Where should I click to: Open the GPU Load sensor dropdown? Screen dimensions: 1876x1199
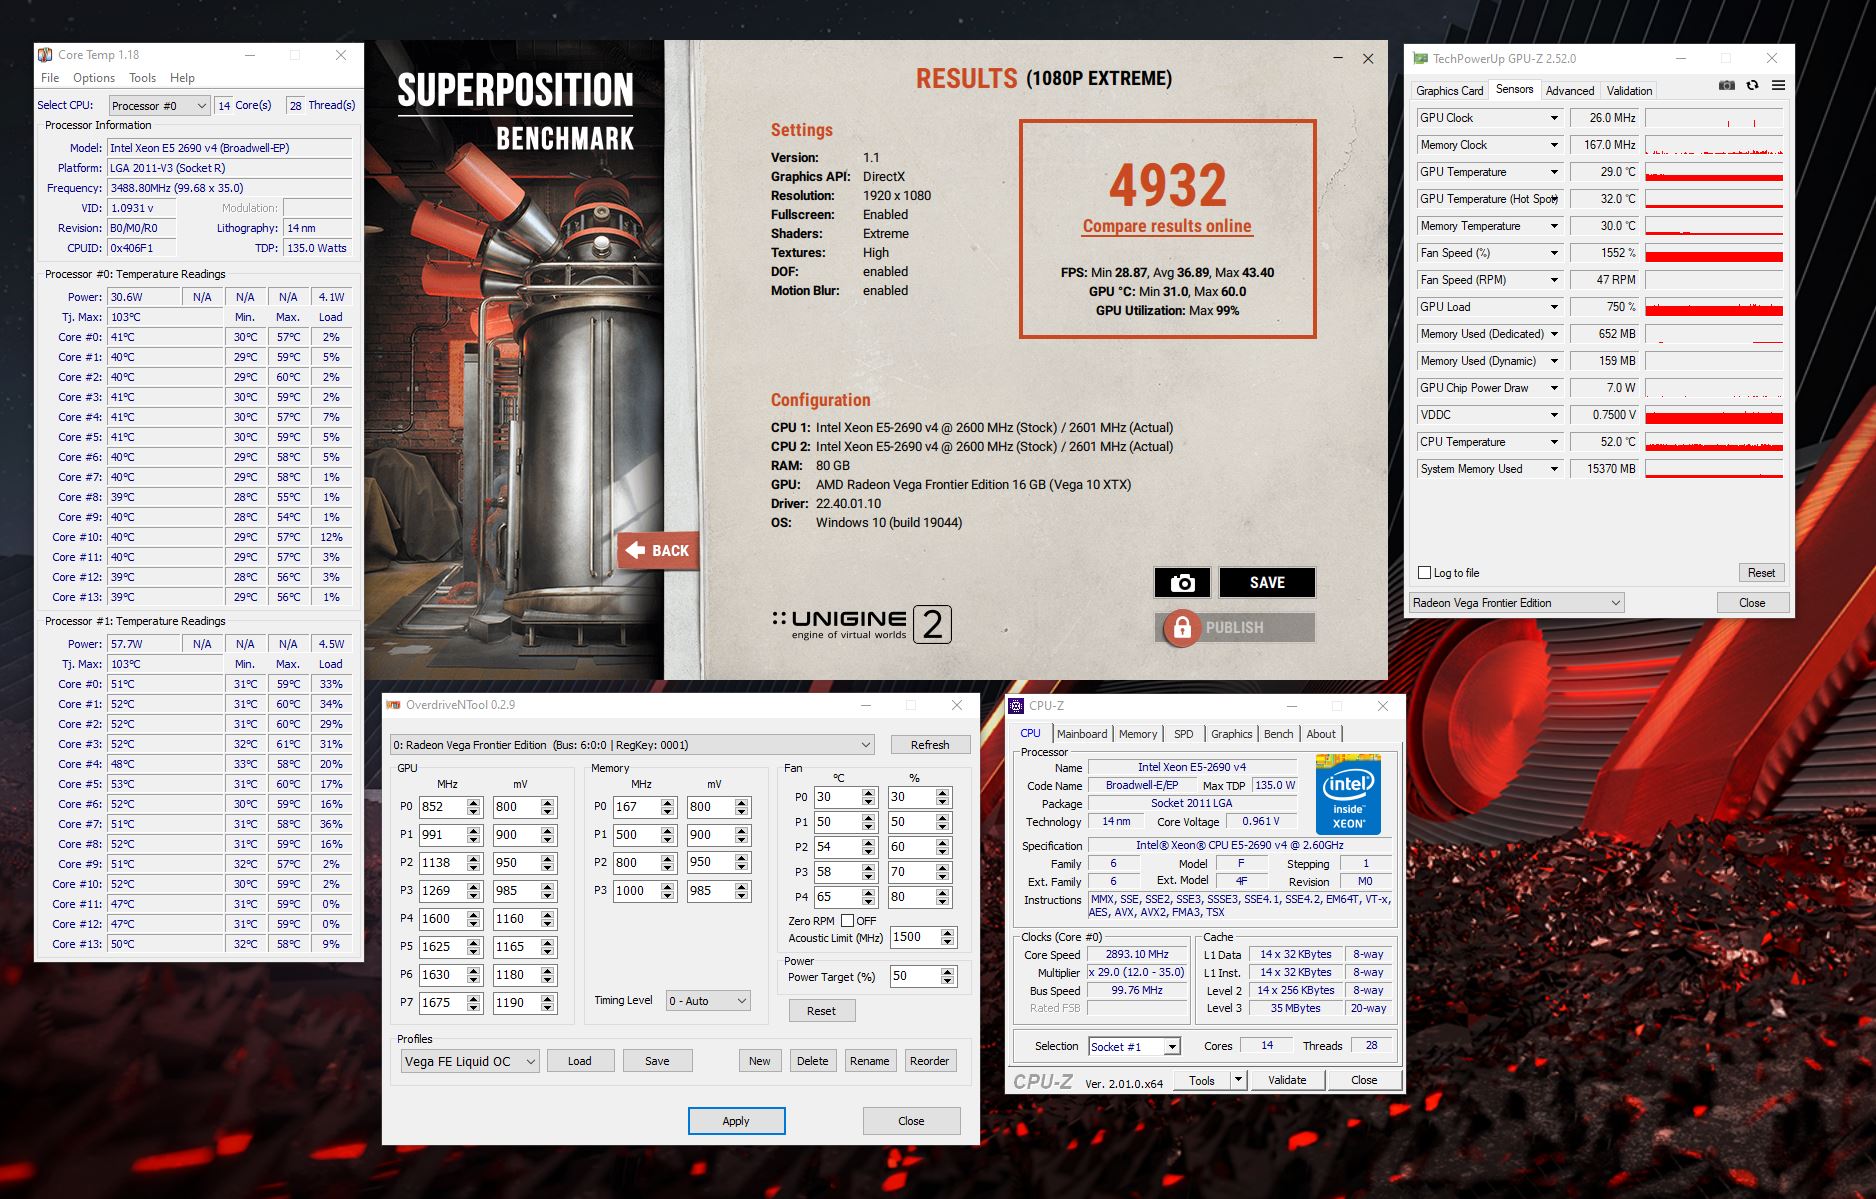[1554, 307]
